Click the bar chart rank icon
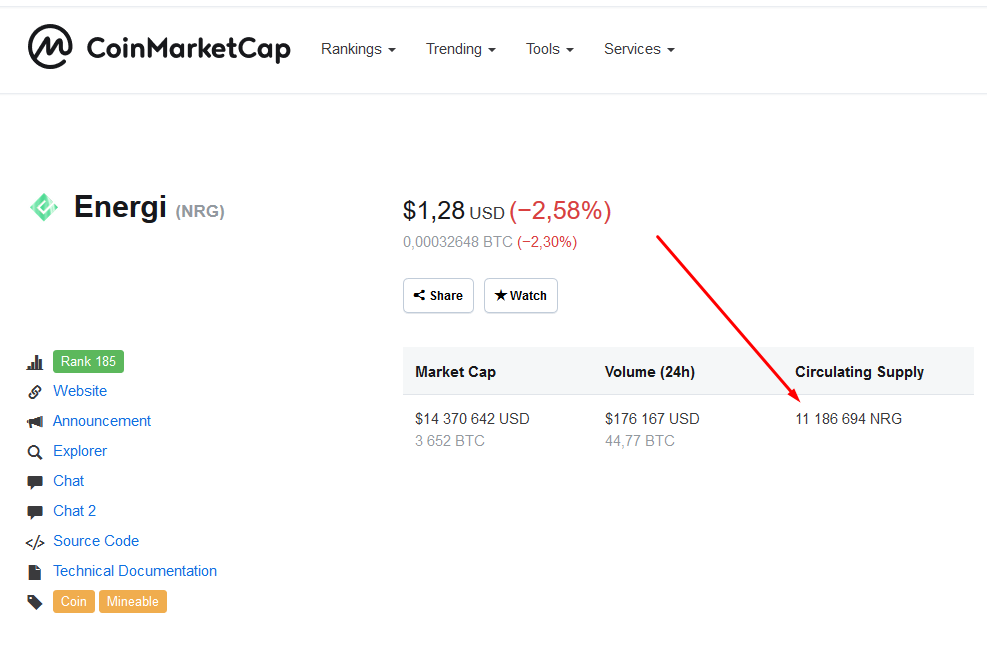The image size is (987, 649). point(35,362)
